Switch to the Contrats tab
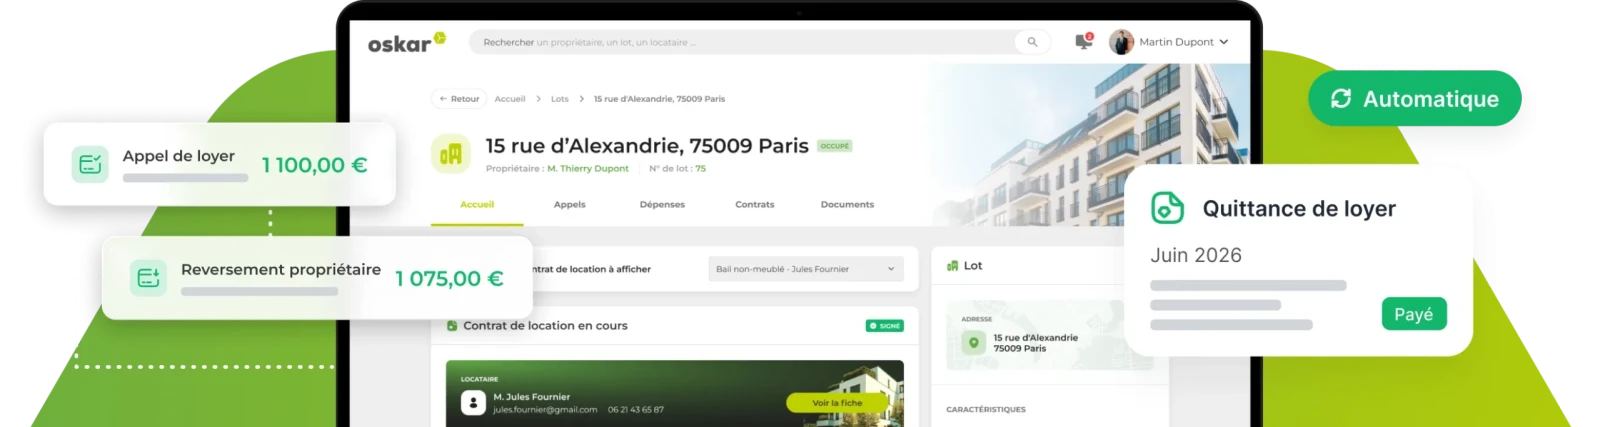The height and width of the screenshot is (427, 1600). [755, 204]
